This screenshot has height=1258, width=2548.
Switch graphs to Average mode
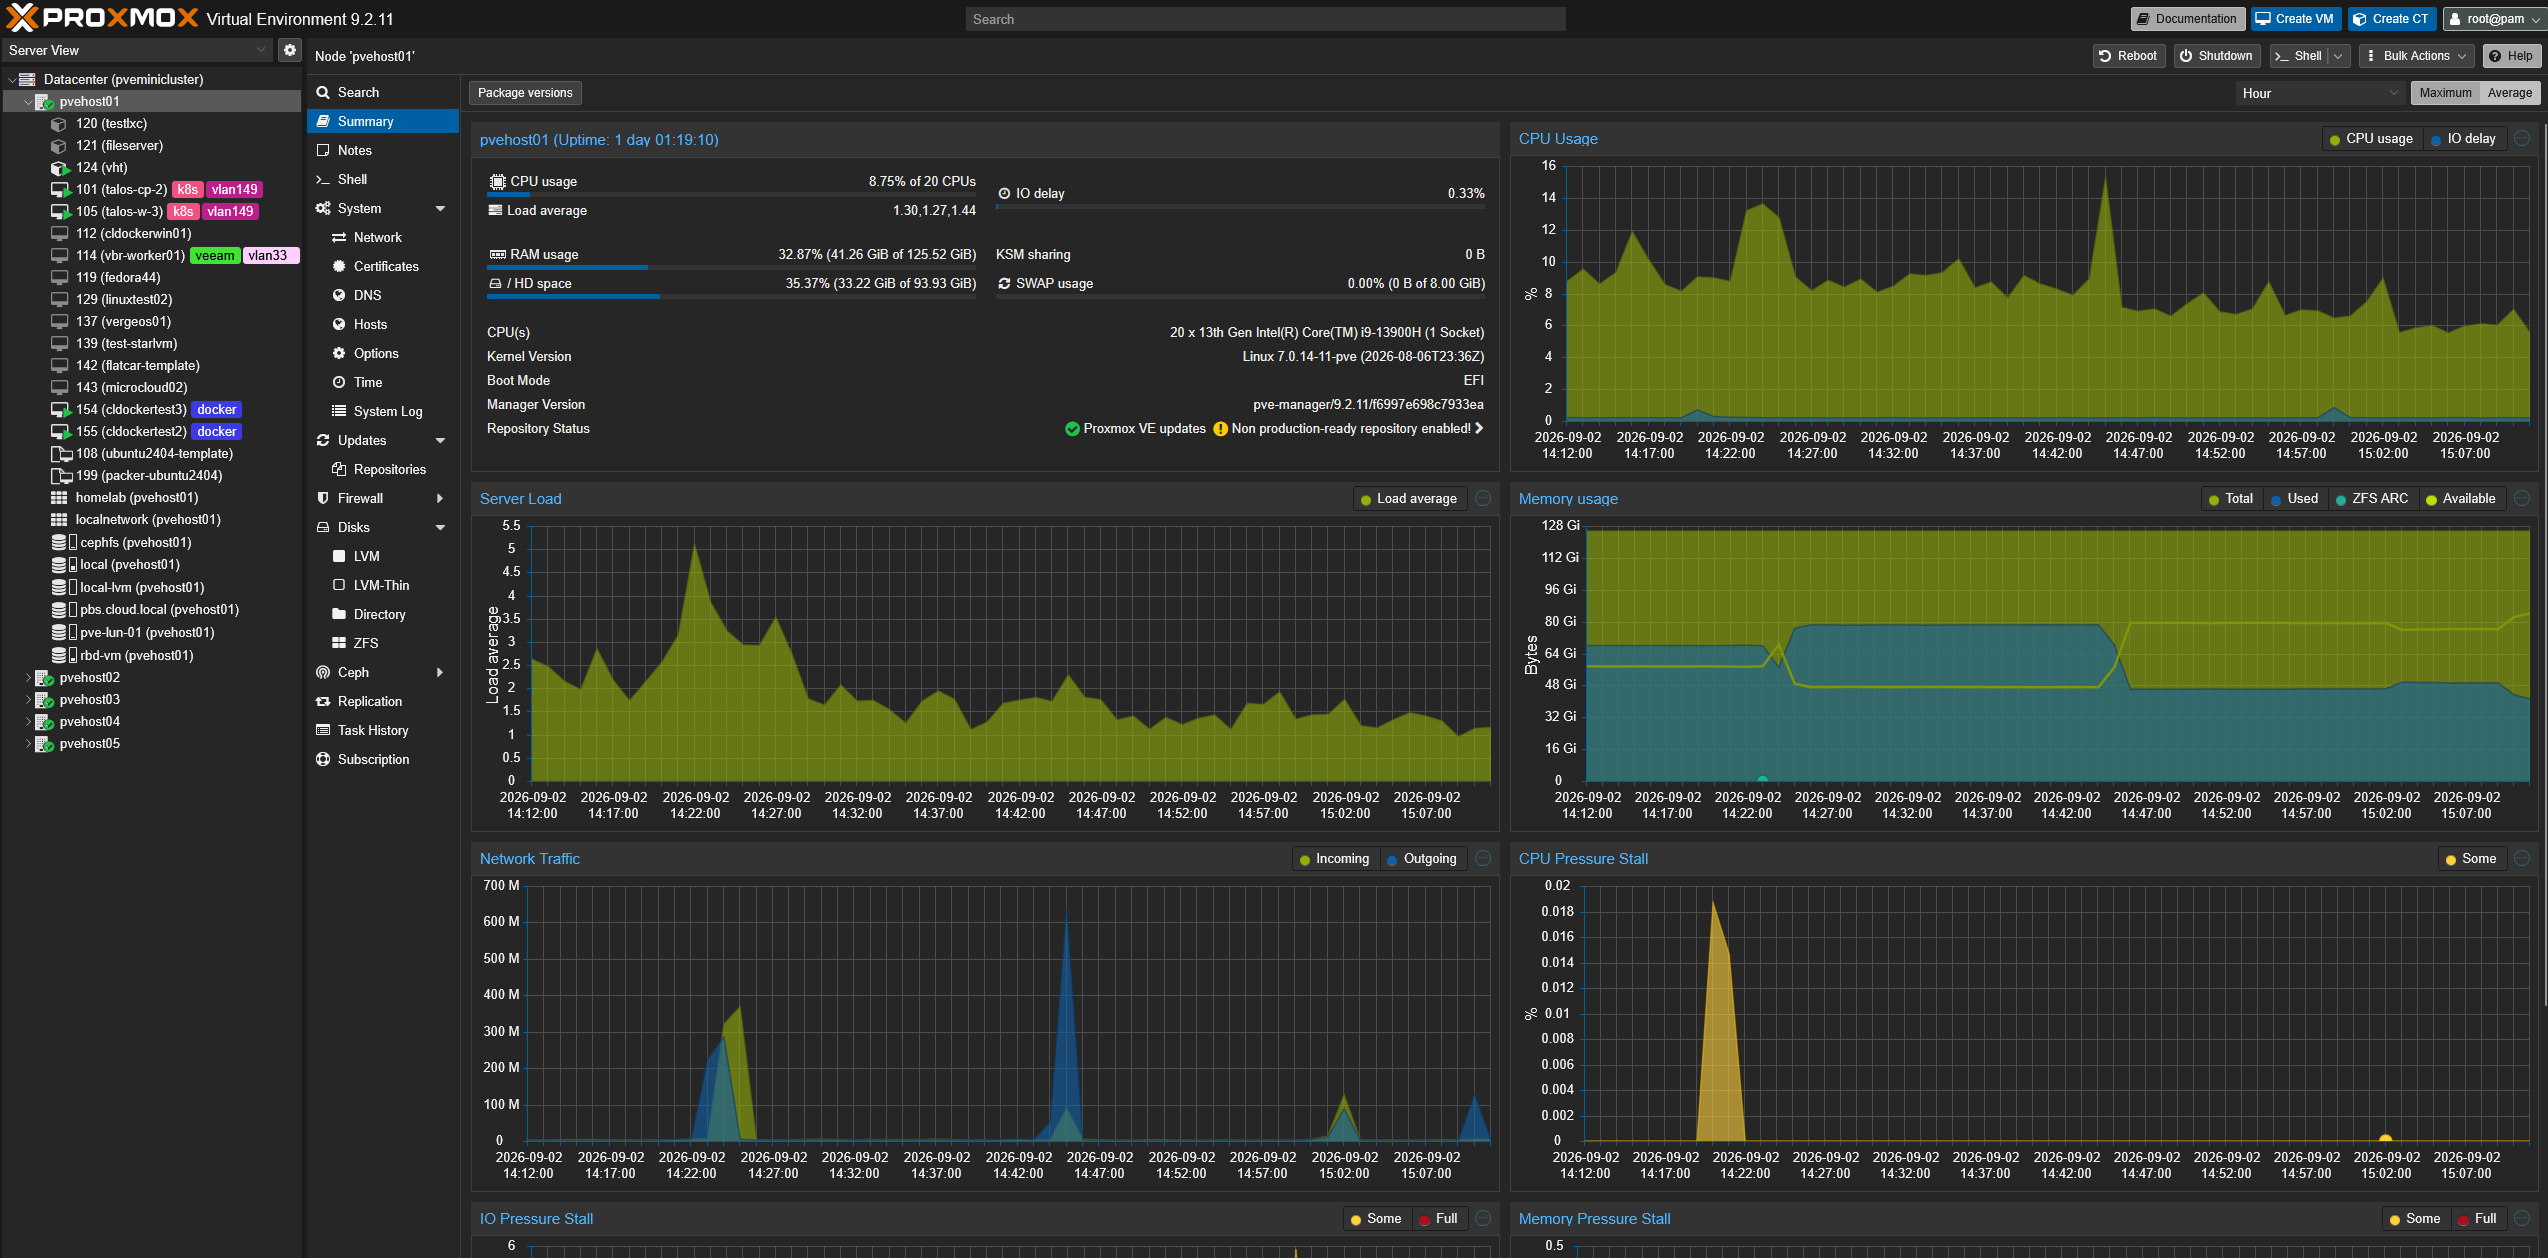point(2509,93)
